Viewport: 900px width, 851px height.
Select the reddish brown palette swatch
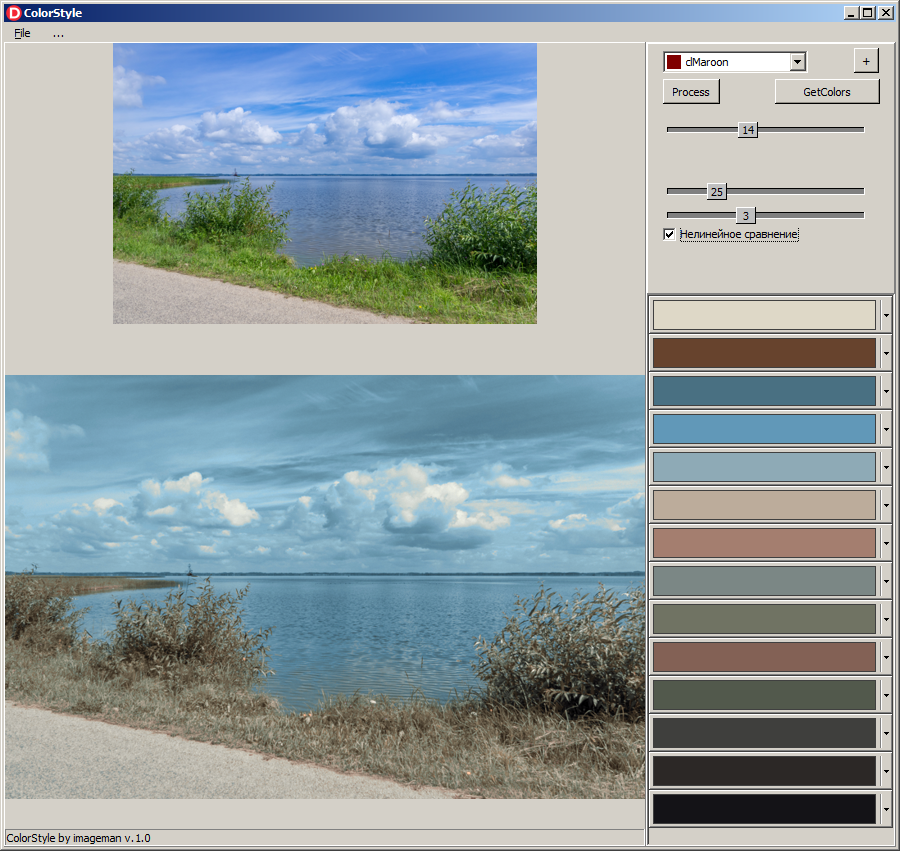coord(764,656)
